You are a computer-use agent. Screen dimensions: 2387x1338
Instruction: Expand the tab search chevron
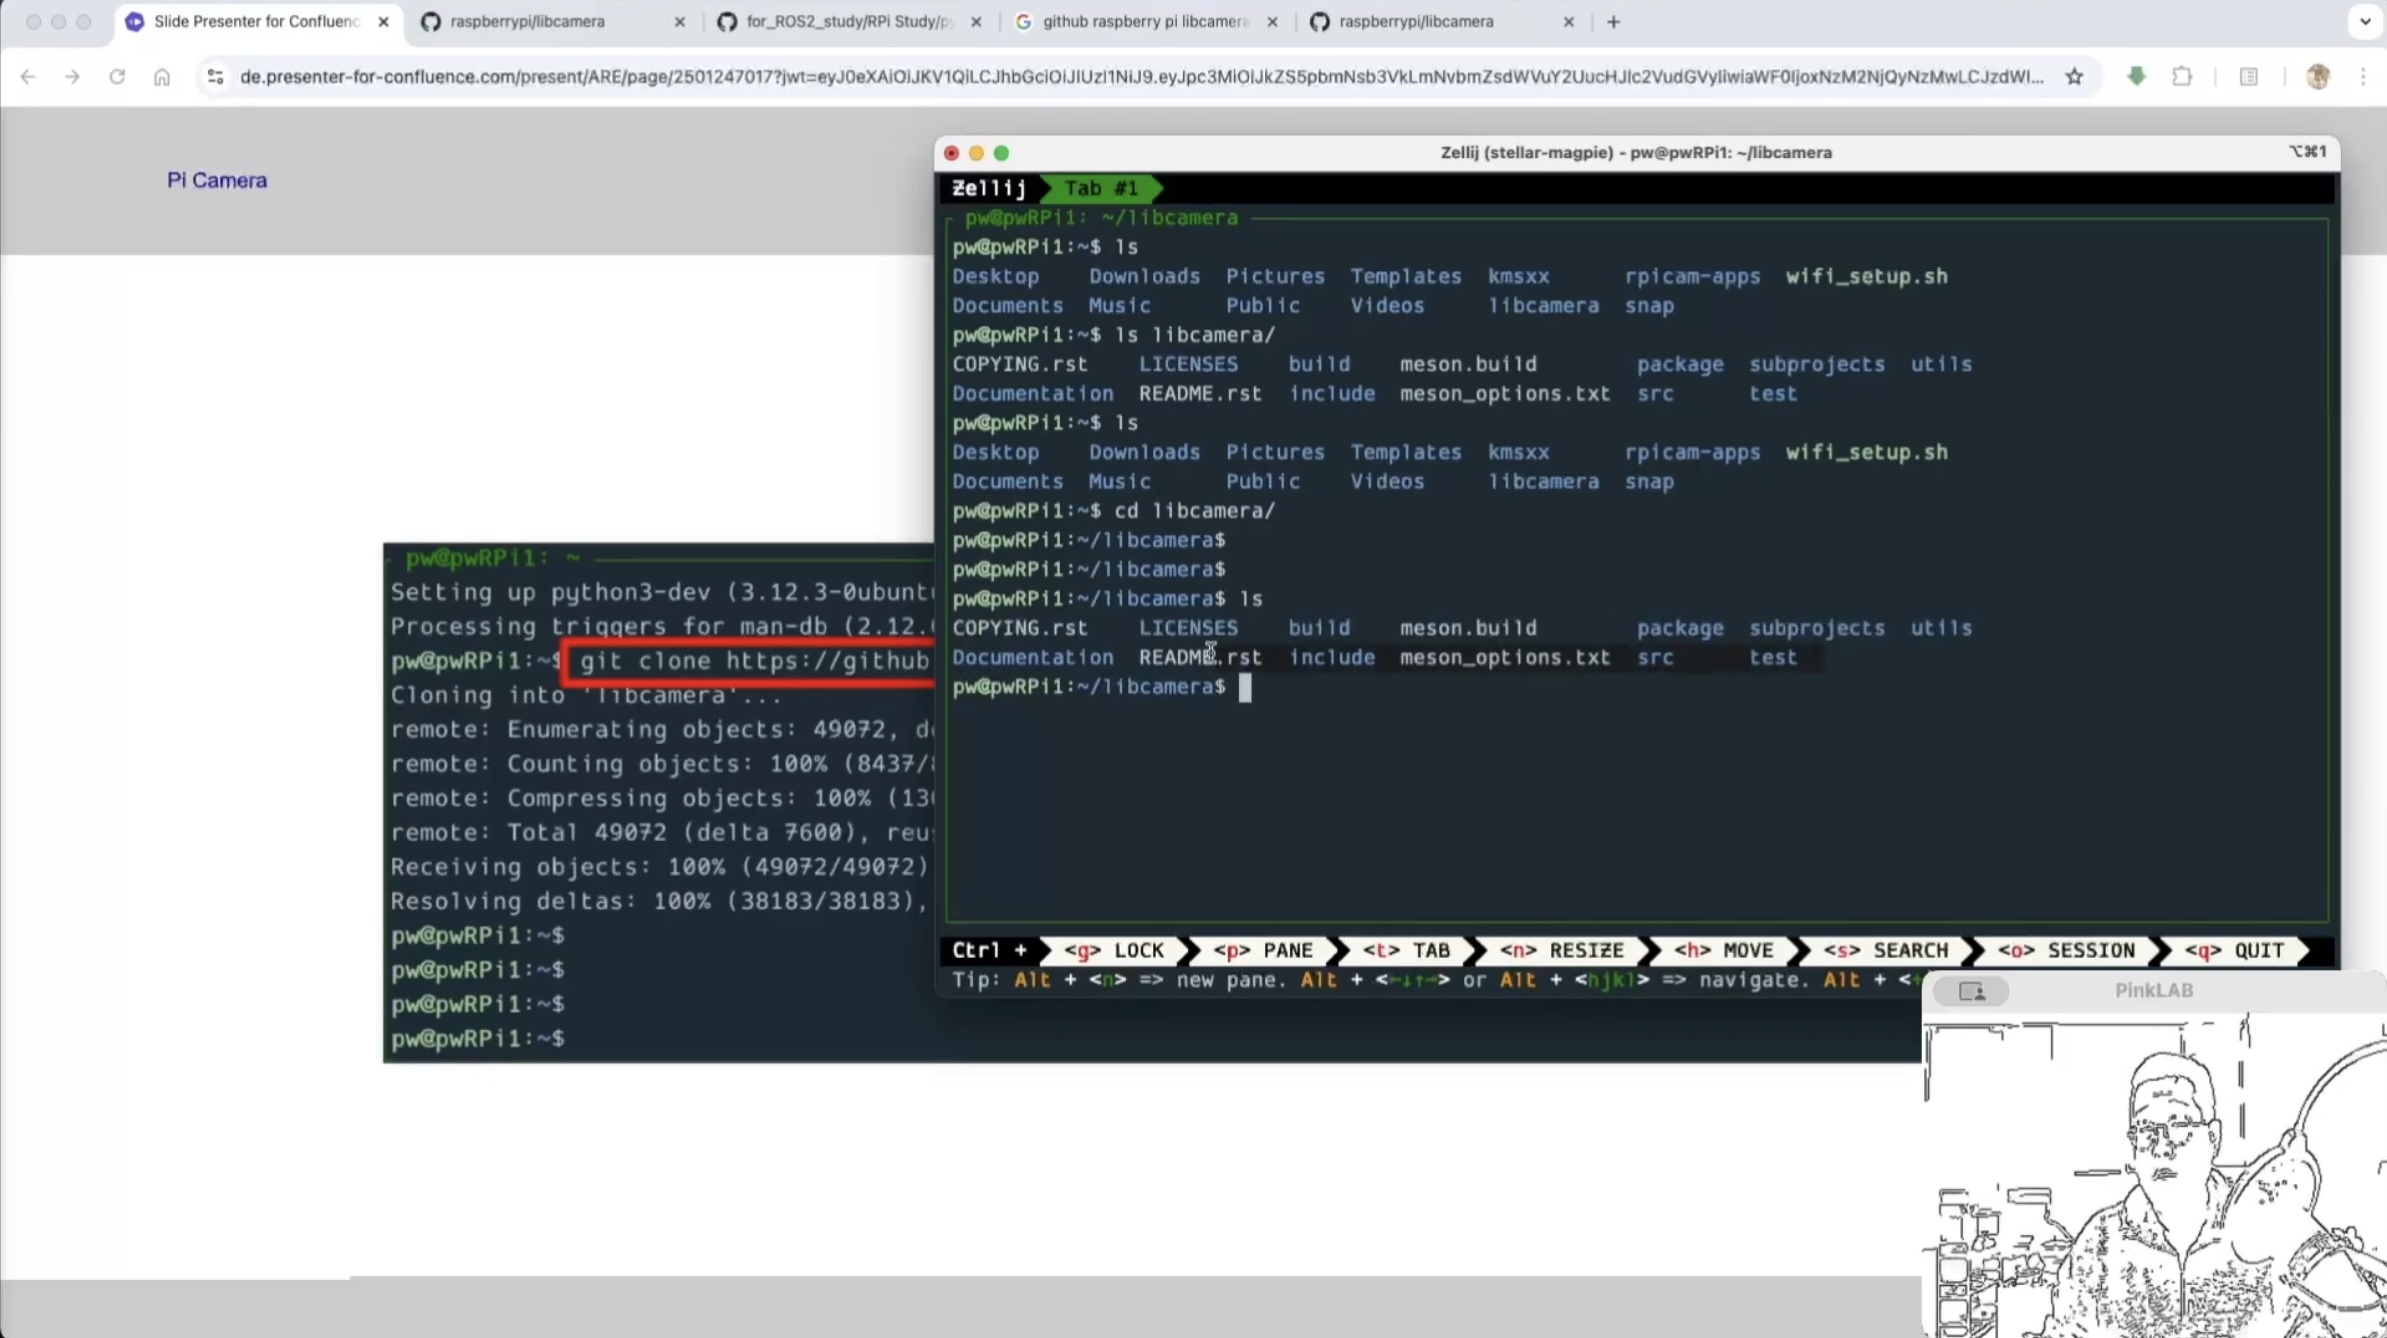tap(2365, 21)
